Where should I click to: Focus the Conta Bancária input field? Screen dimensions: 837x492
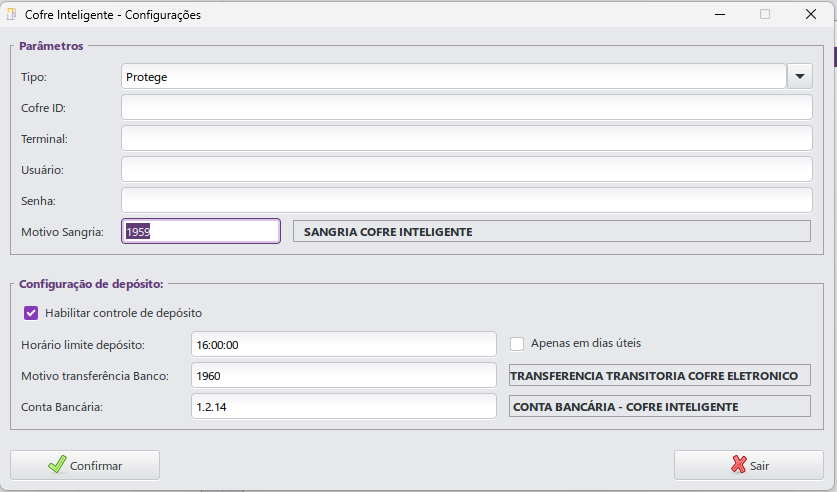343,407
